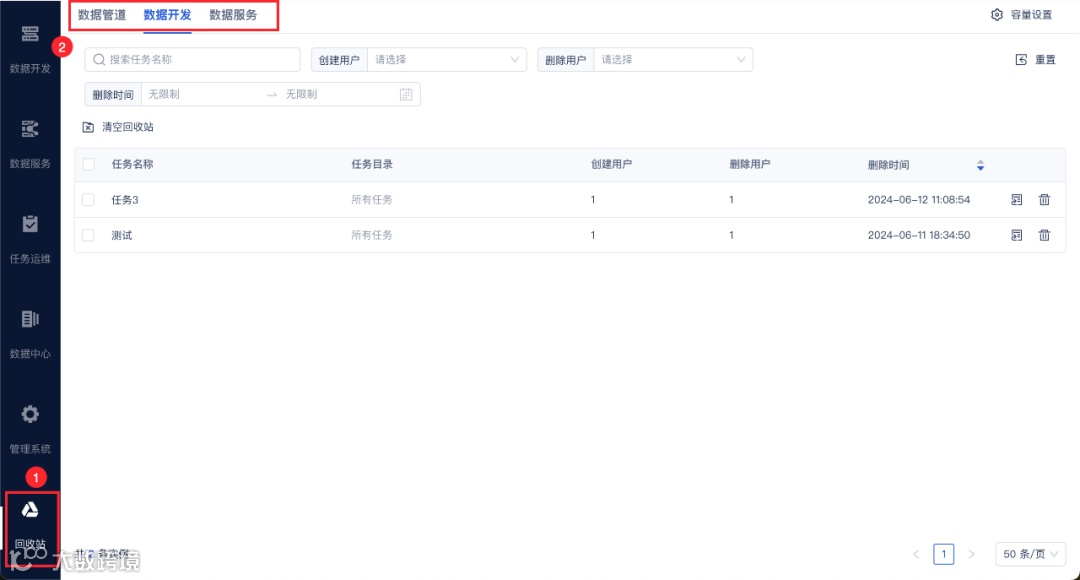Screen dimensions: 1080x580
Task: Click the 清空回收站 icon
Action: (88, 127)
